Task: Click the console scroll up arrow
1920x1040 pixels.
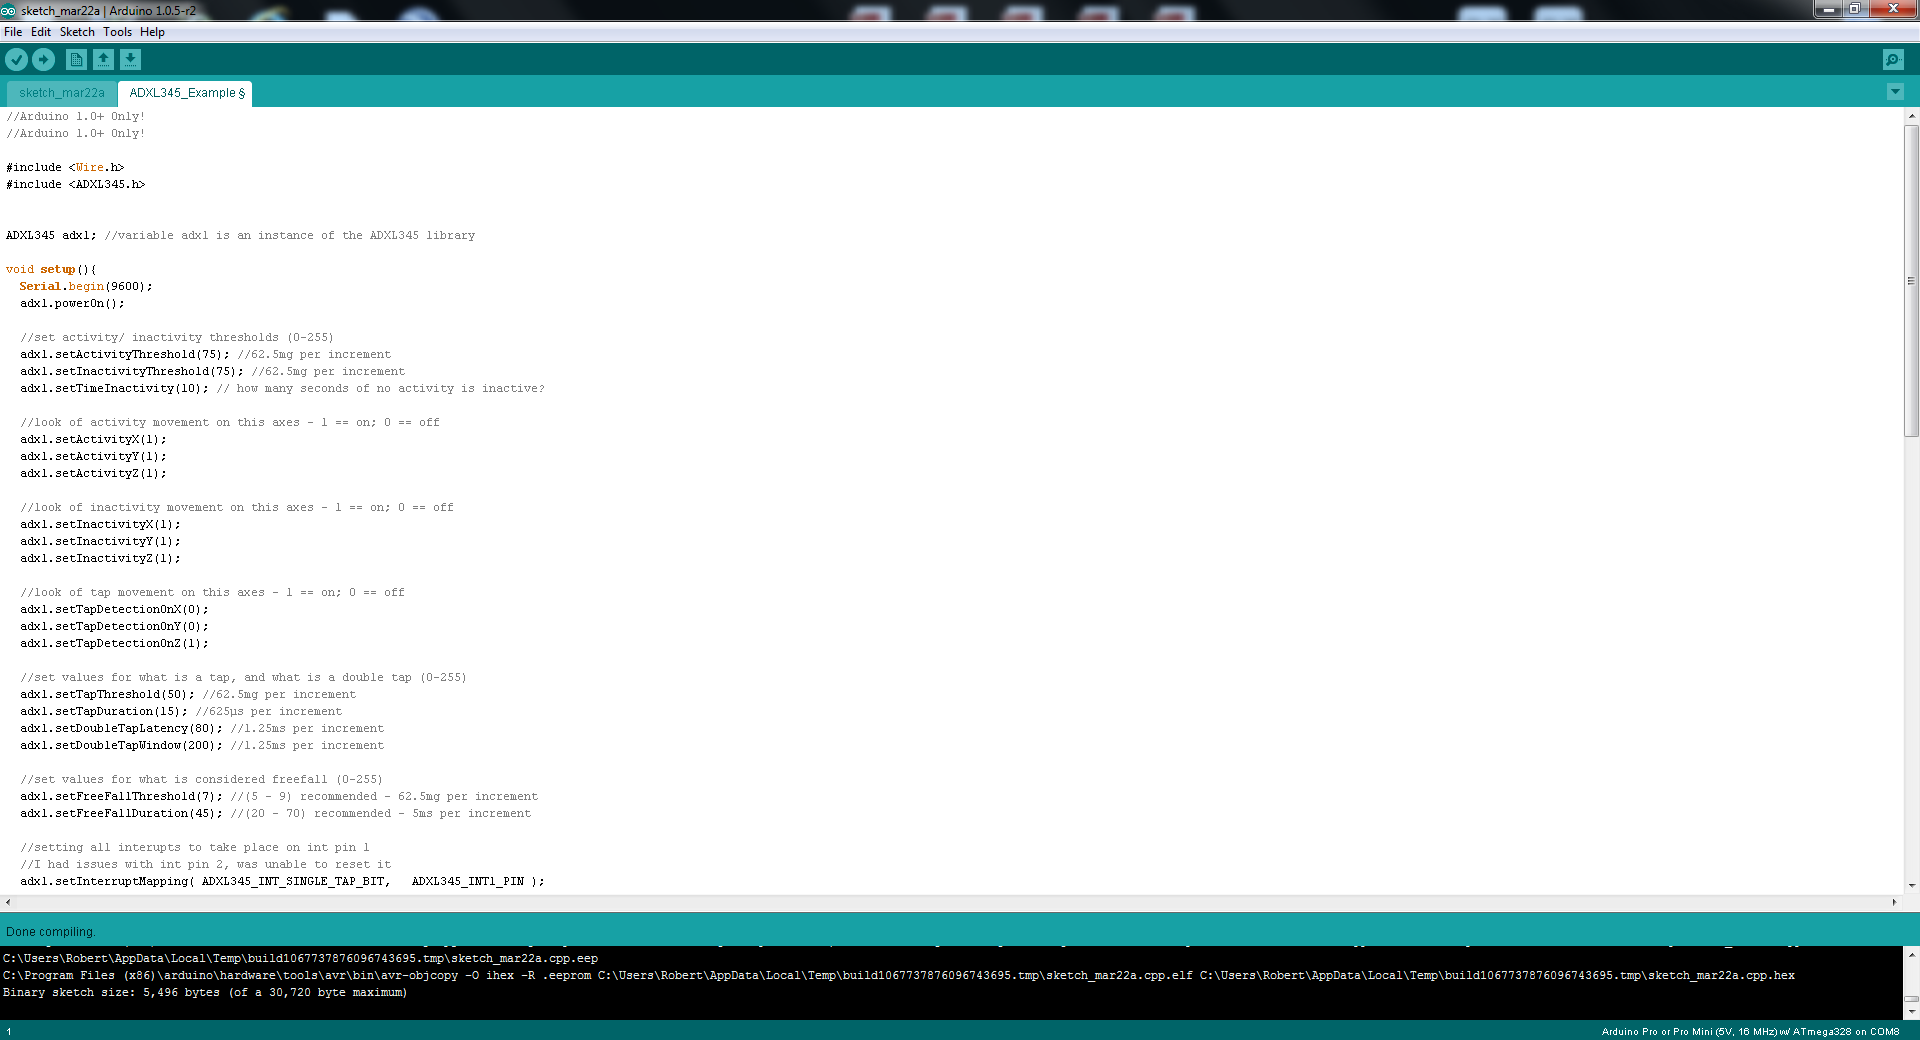Action: [x=1911, y=955]
